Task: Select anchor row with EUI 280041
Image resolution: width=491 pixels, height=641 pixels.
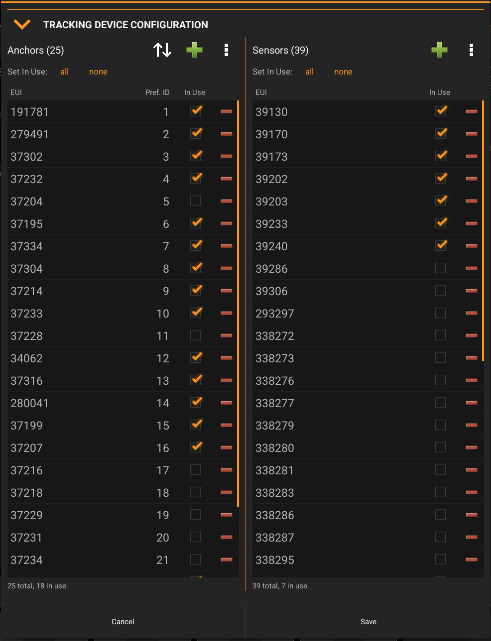Action: click(122, 403)
